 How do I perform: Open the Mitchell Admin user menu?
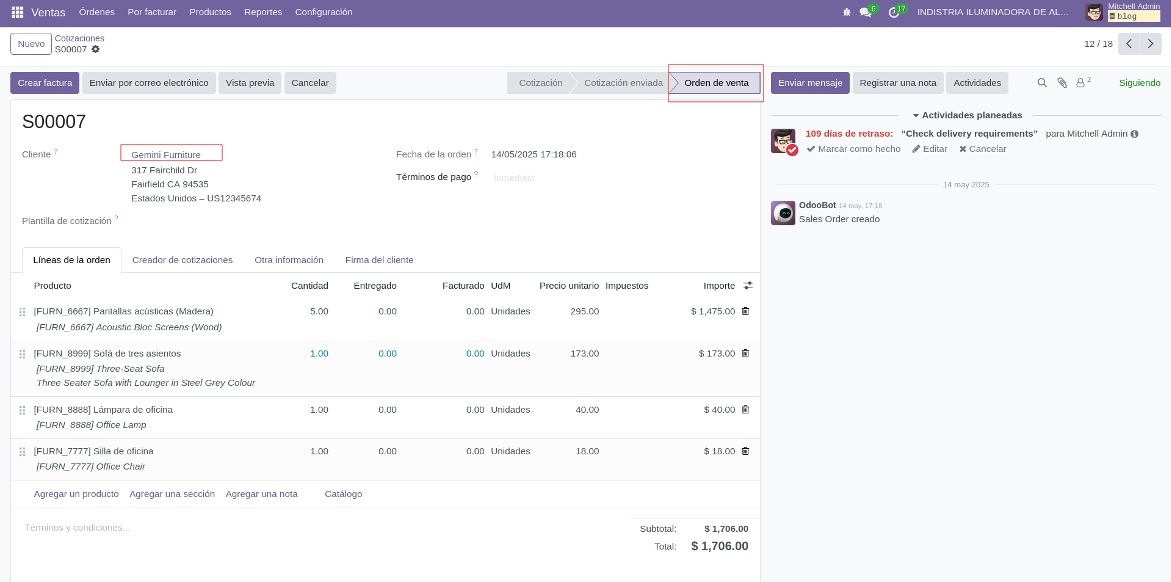(1124, 12)
